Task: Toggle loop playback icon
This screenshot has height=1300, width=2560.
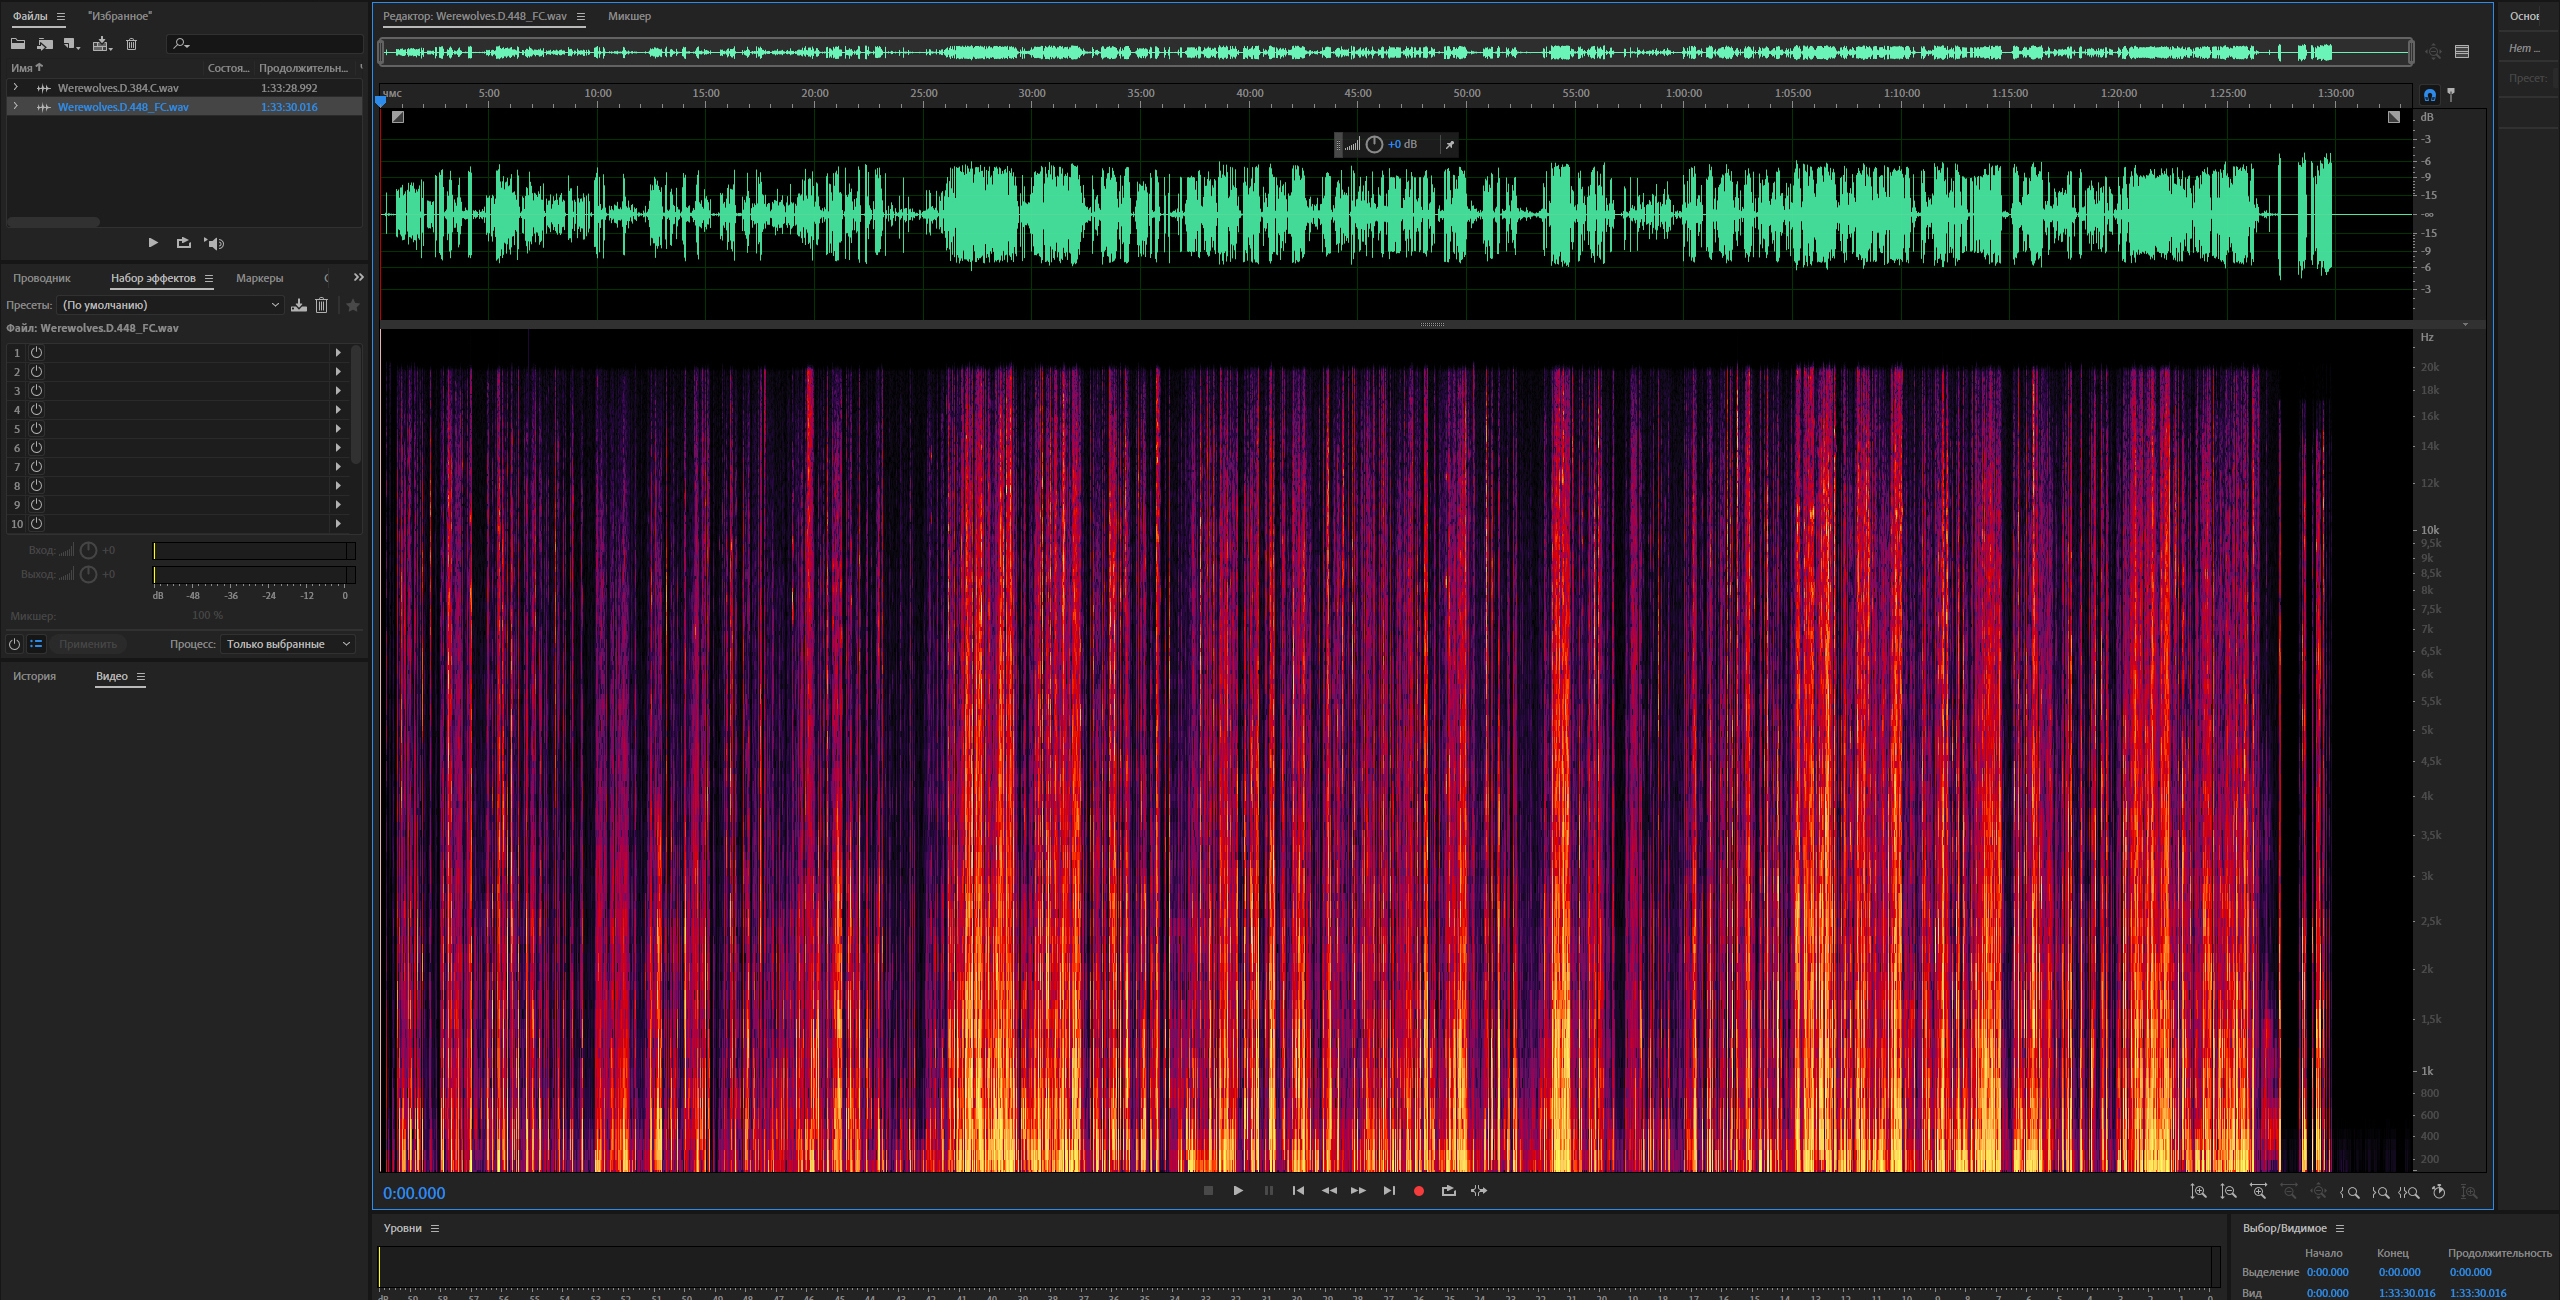Action: point(1448,1191)
